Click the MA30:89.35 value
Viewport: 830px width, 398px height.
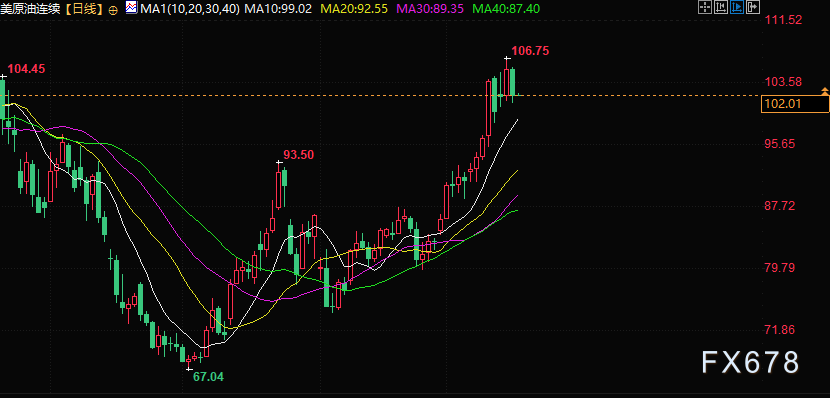click(430, 9)
